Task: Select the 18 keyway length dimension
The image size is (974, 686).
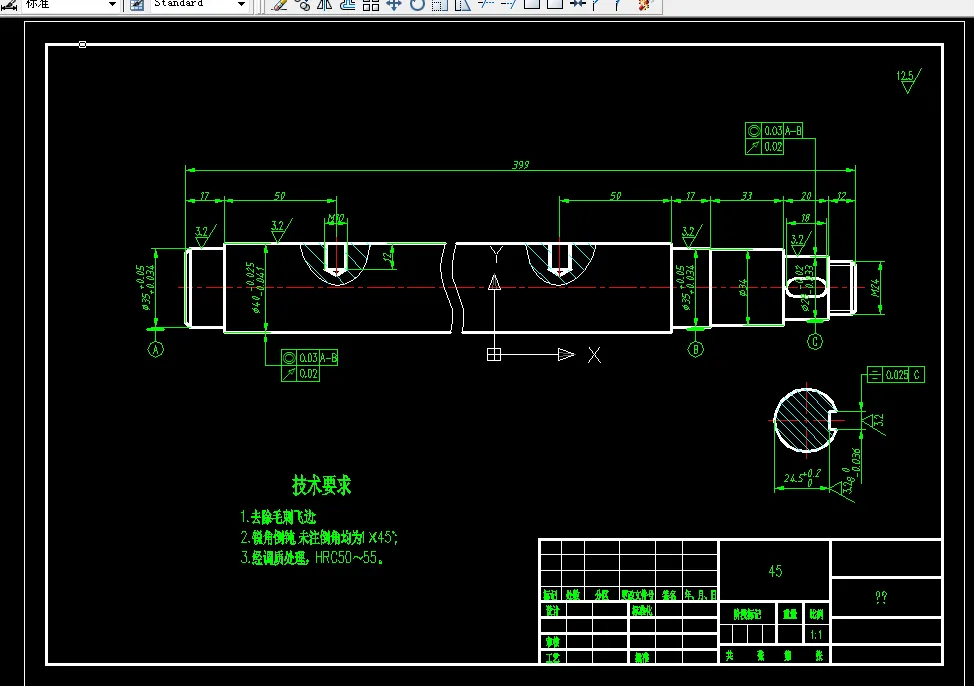Action: tap(806, 218)
